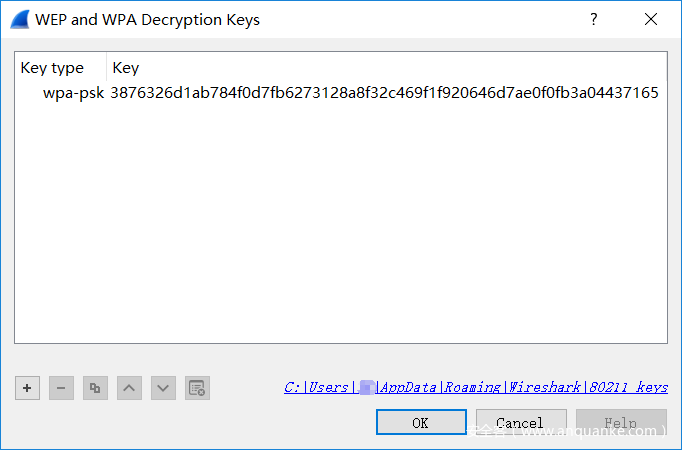Confirm with the OK button
The height and width of the screenshot is (450, 682).
tap(421, 423)
